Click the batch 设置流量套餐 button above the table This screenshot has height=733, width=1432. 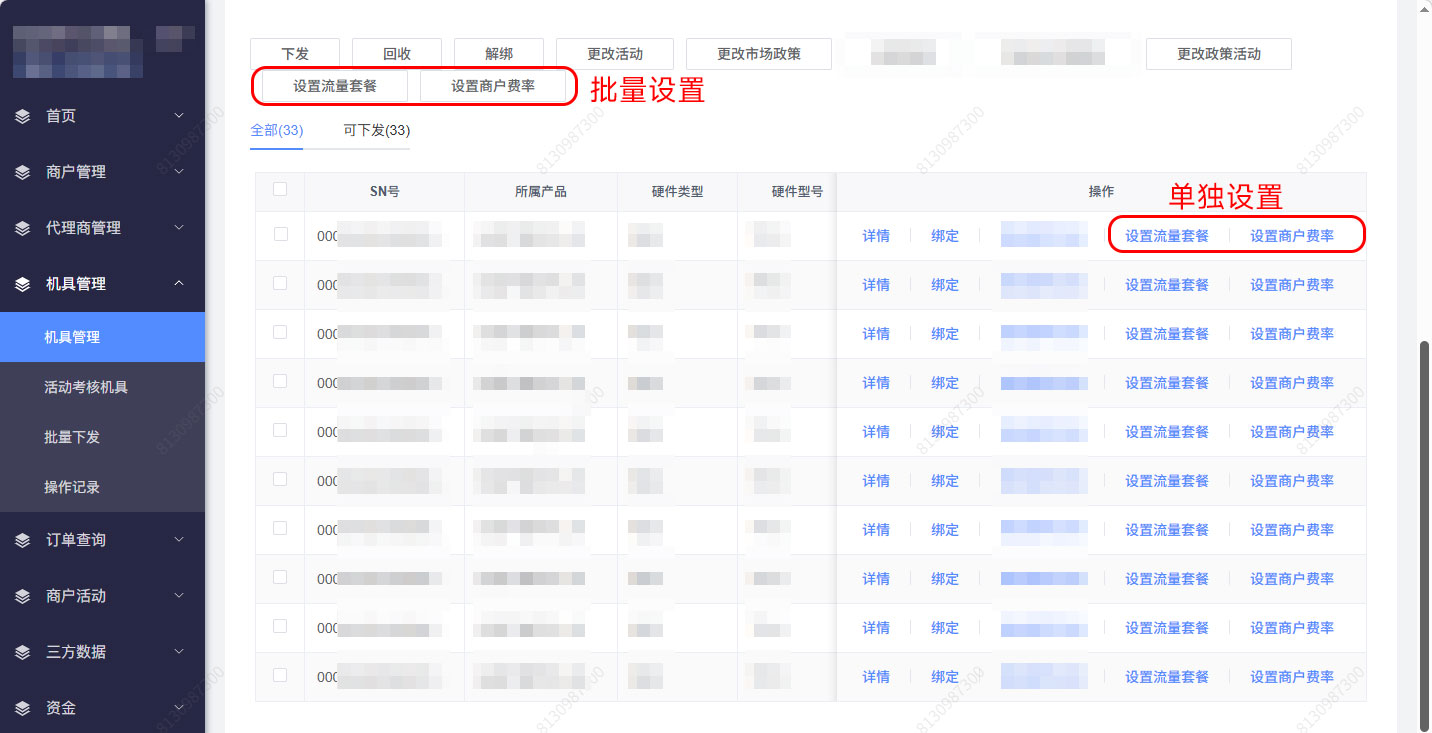(335, 86)
